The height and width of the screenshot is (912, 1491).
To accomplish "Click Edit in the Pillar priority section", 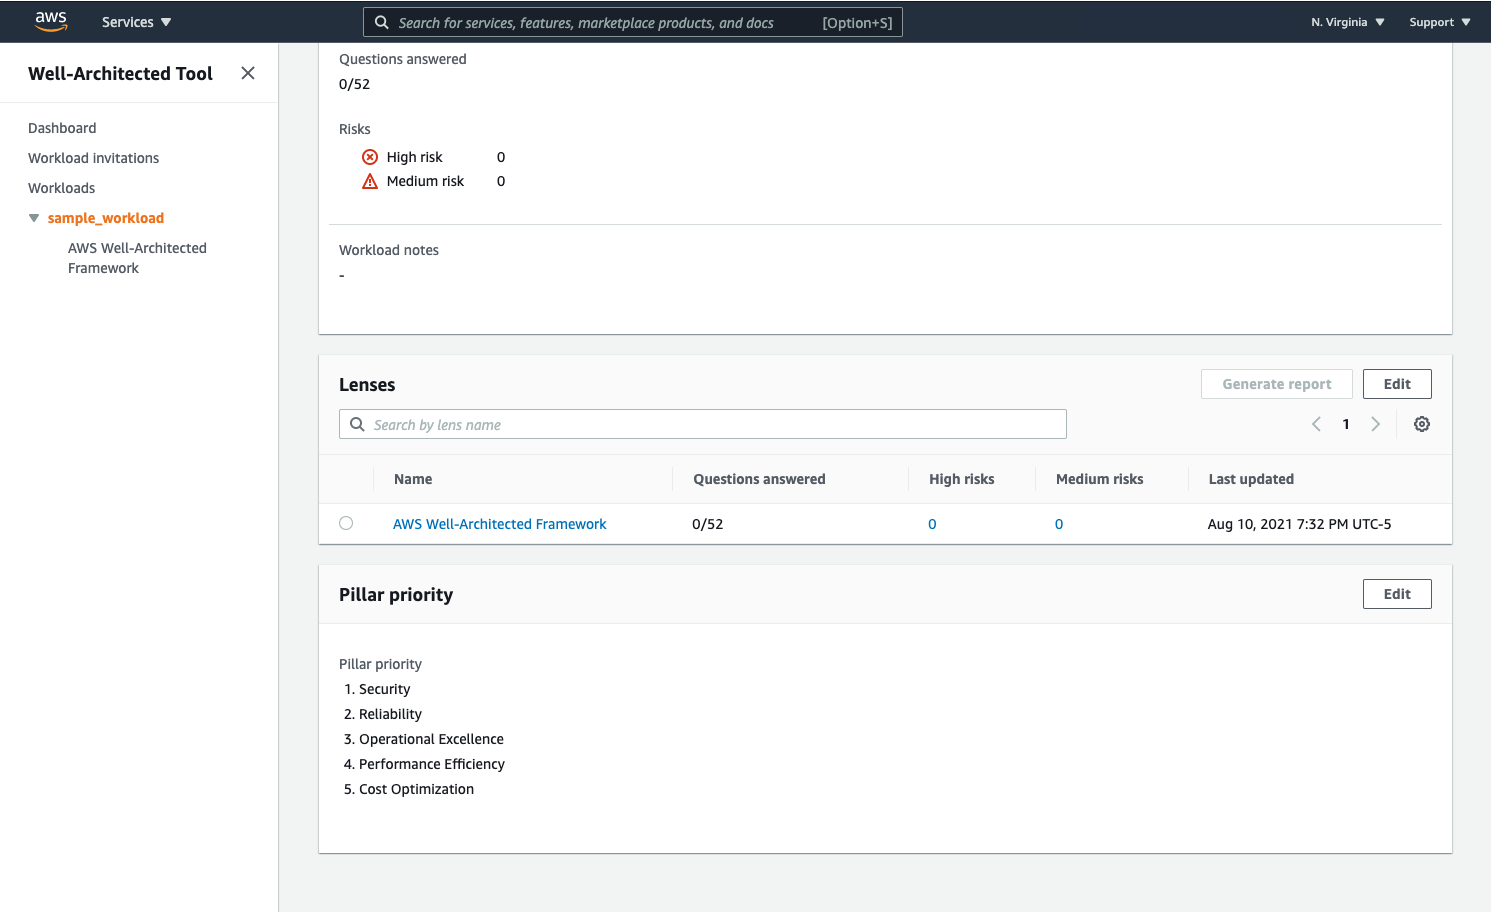I will 1397,594.
